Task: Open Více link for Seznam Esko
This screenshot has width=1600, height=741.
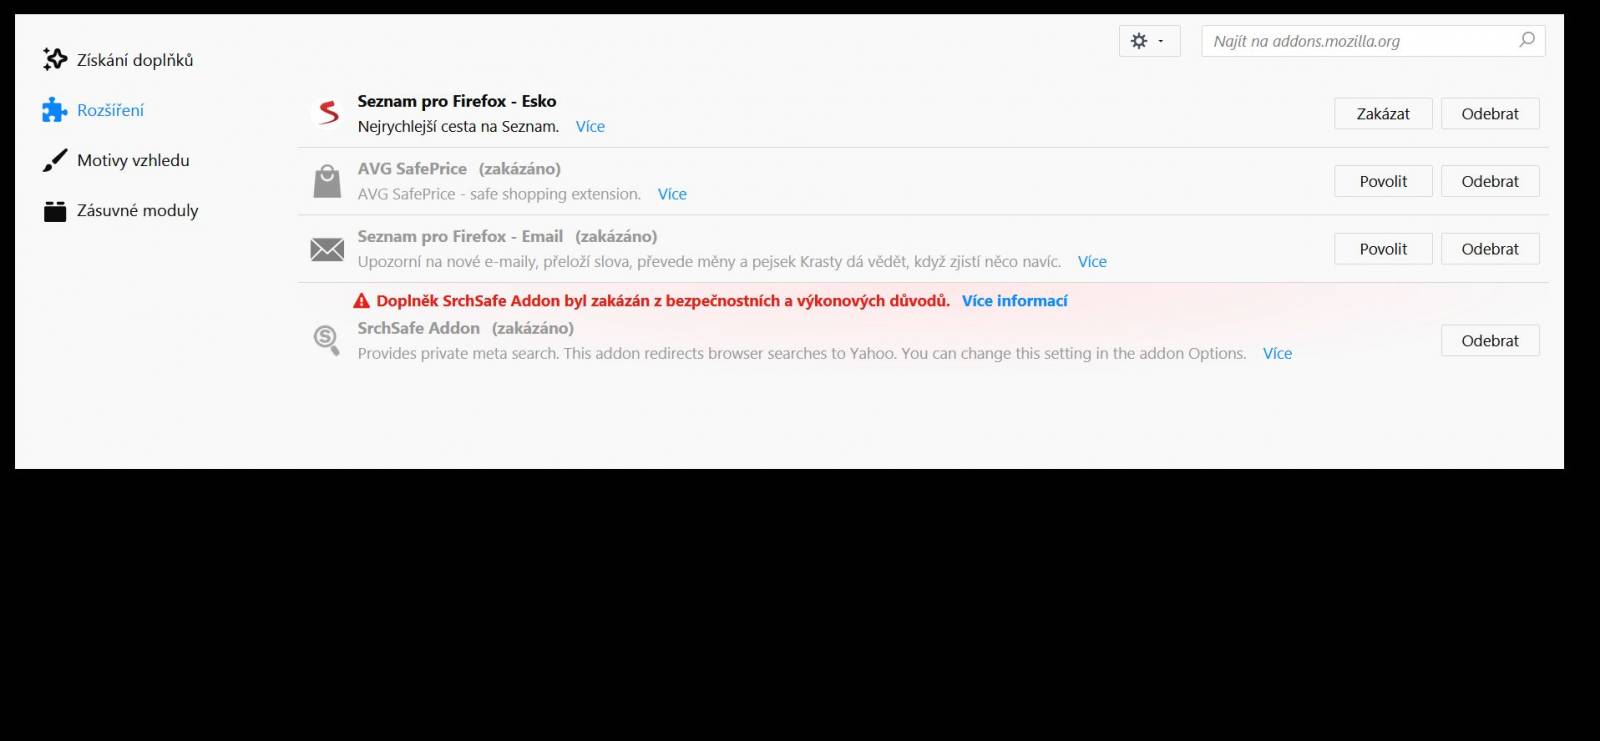Action: [x=590, y=127]
